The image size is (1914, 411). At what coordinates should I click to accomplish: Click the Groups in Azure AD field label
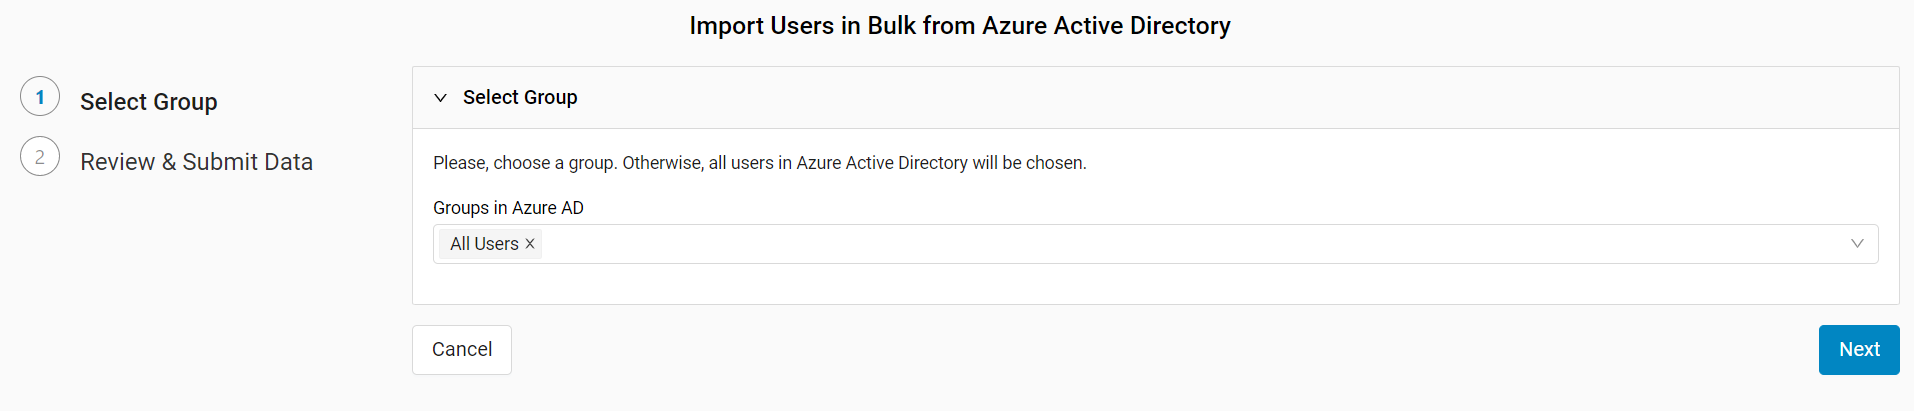(x=508, y=208)
